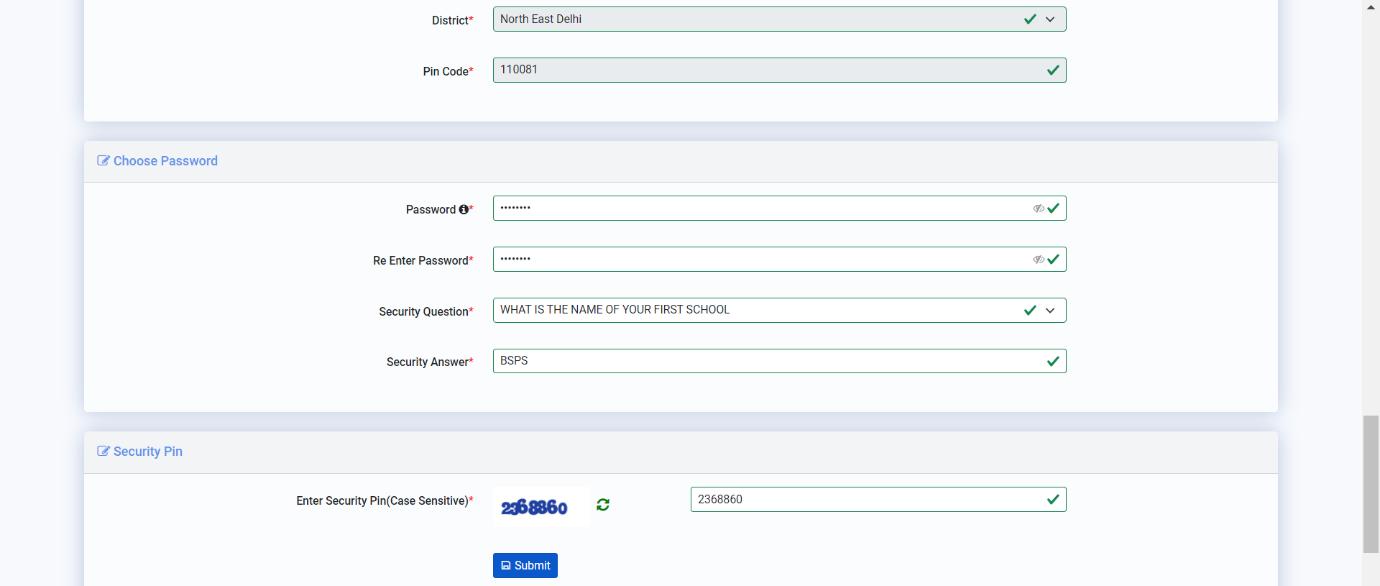Expand the District dropdown
Image resolution: width=1380 pixels, height=586 pixels.
pyautogui.click(x=1050, y=19)
